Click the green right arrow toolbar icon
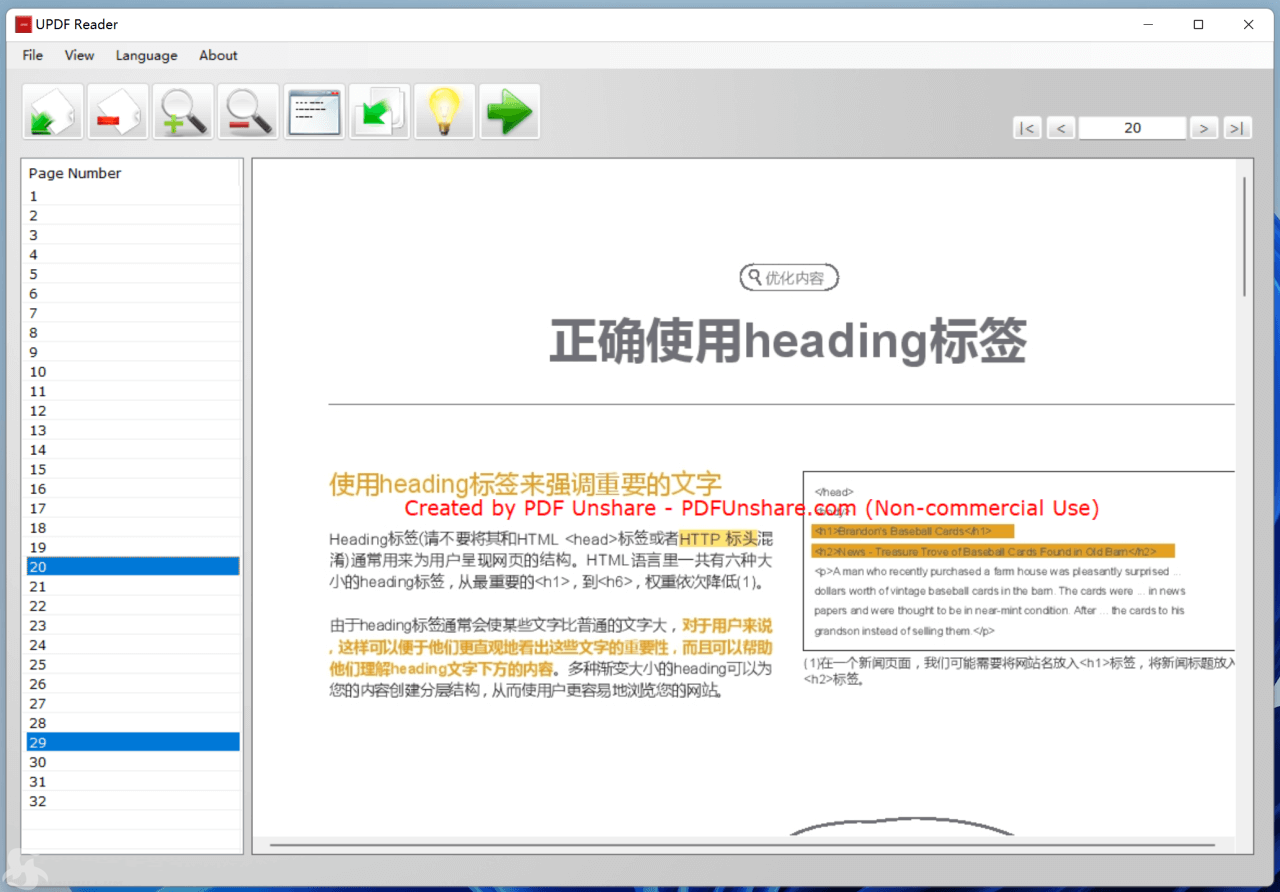Image resolution: width=1280 pixels, height=892 pixels. [509, 111]
